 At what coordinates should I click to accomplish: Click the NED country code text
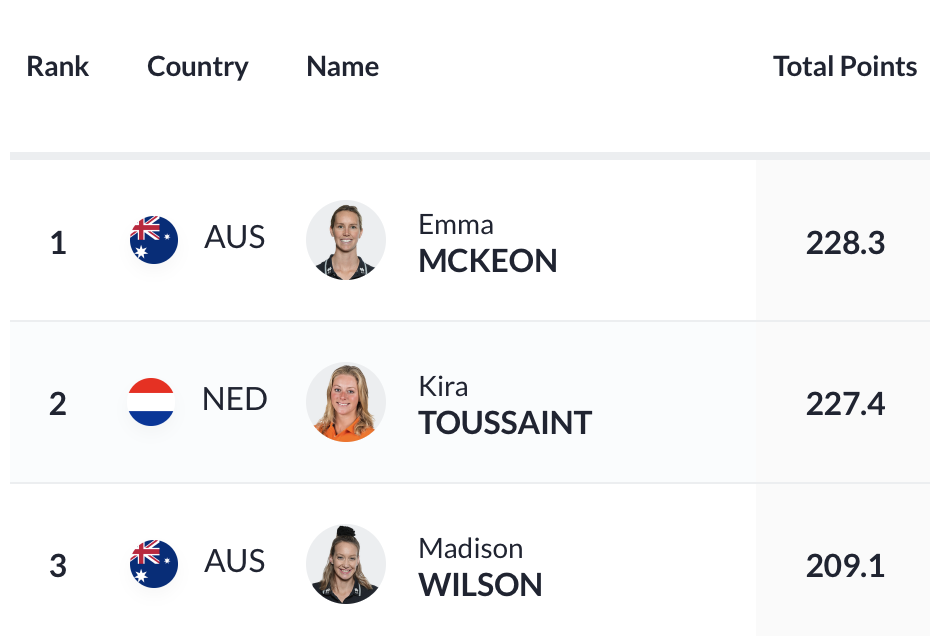coord(235,399)
